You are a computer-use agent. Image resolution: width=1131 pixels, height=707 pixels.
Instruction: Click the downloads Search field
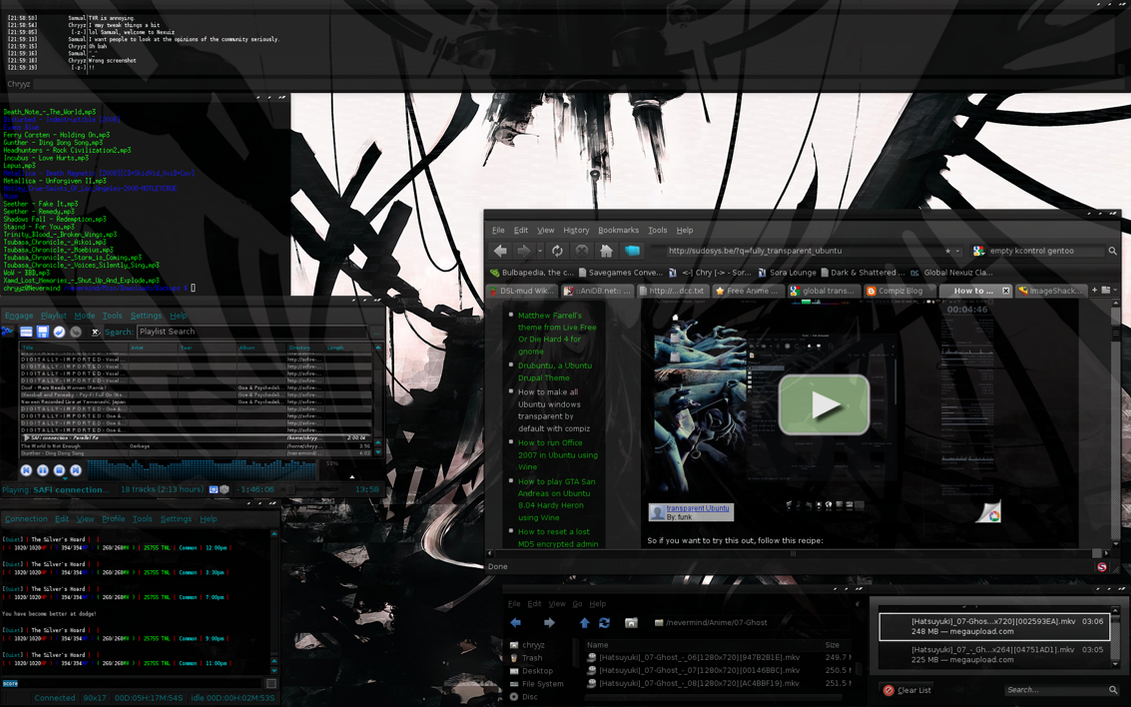(1060, 690)
